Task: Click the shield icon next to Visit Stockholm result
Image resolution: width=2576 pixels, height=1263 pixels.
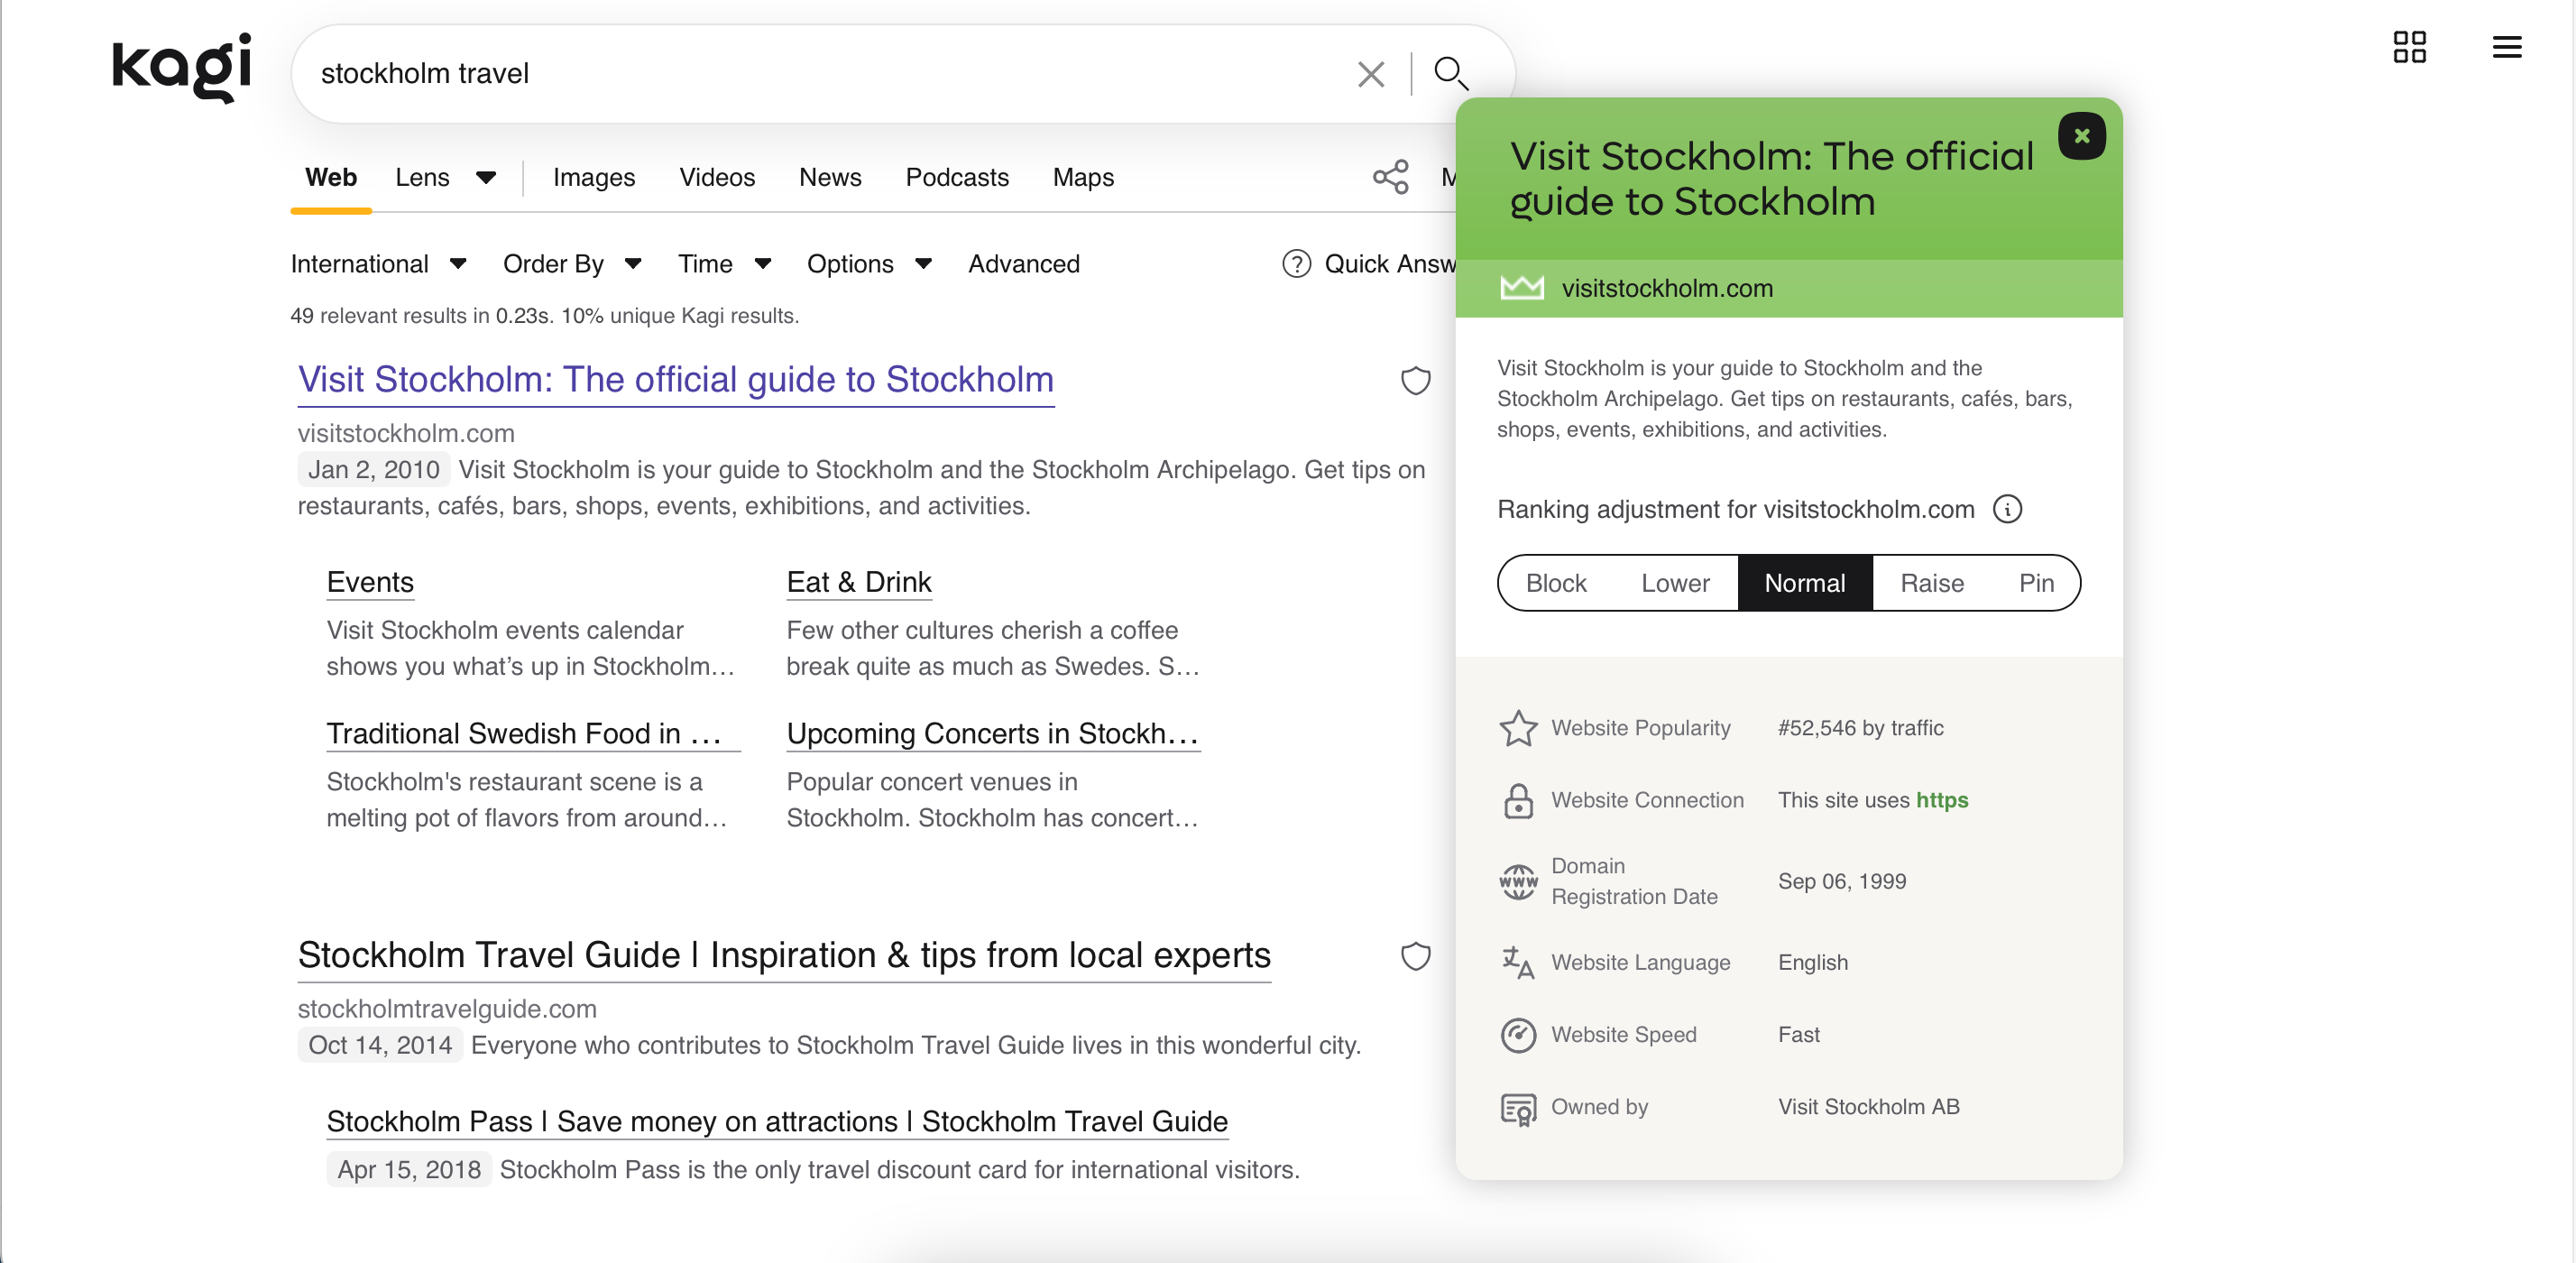Action: [1416, 381]
